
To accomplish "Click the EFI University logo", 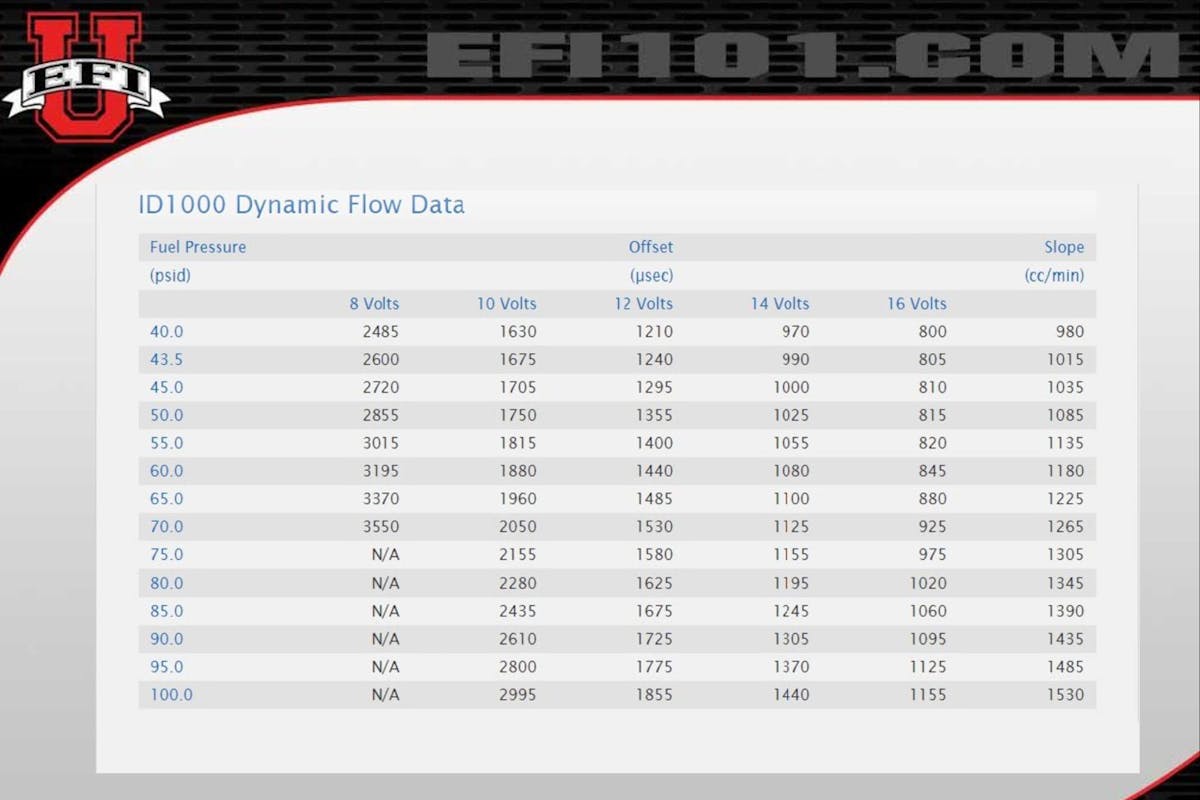I will coord(85,77).
